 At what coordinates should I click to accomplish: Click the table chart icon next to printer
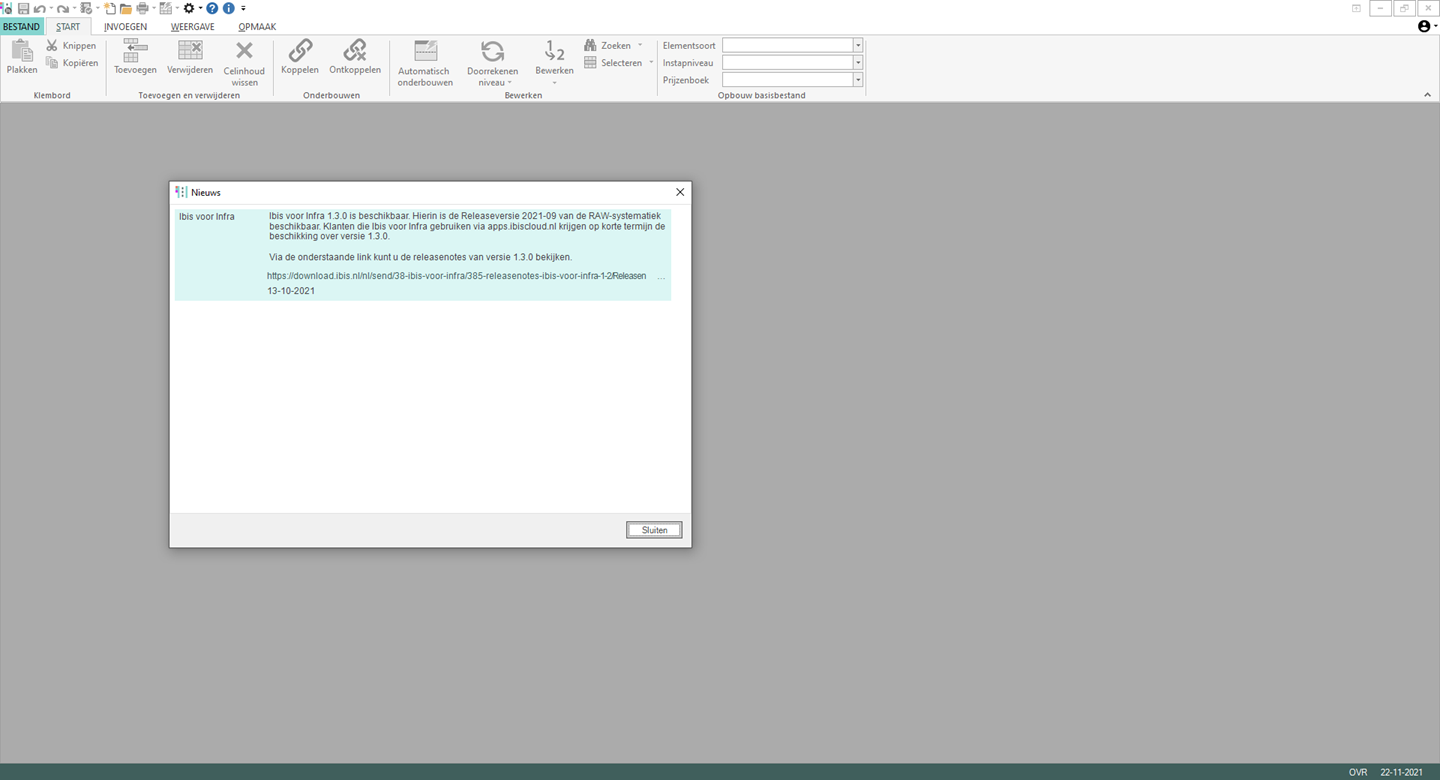(165, 8)
